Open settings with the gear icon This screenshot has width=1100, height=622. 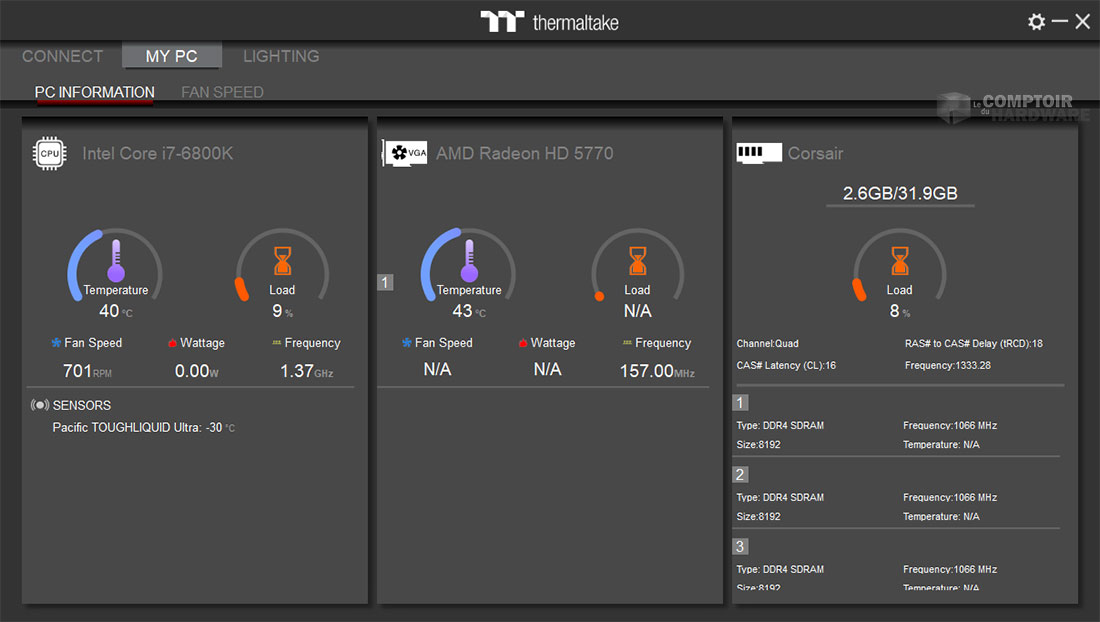pyautogui.click(x=1036, y=21)
